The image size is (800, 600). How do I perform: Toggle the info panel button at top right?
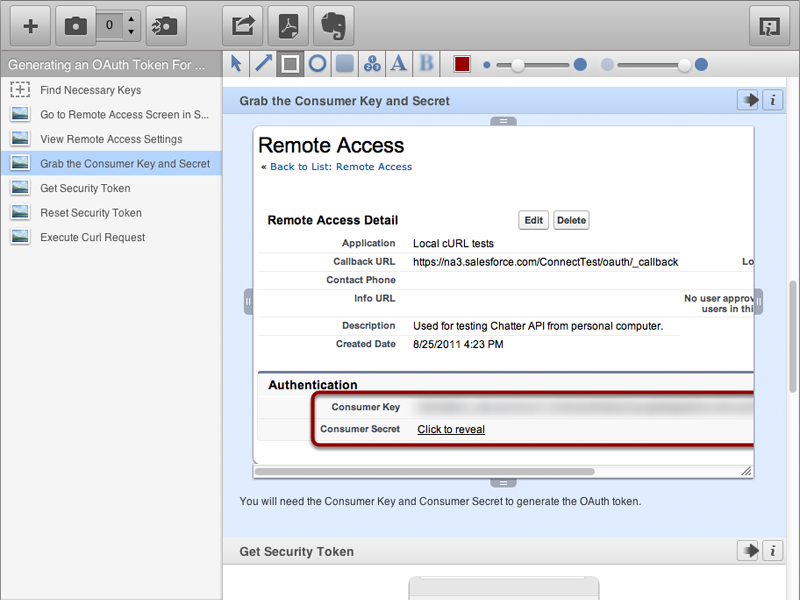click(769, 26)
